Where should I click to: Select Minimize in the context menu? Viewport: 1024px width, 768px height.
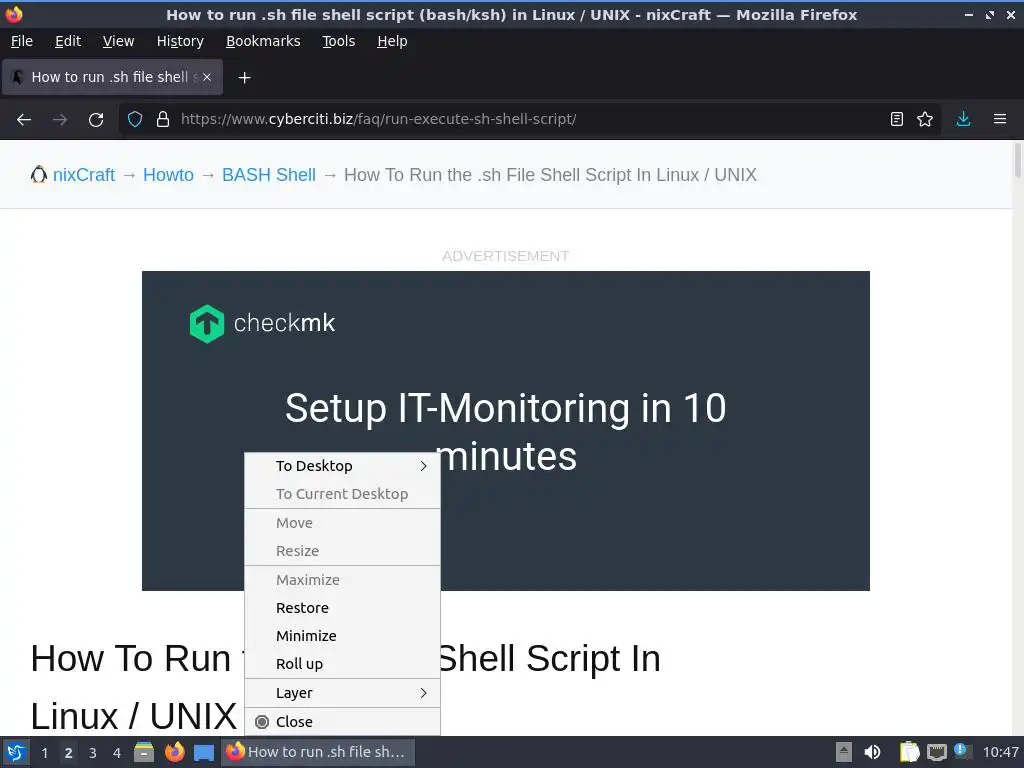(x=342, y=636)
